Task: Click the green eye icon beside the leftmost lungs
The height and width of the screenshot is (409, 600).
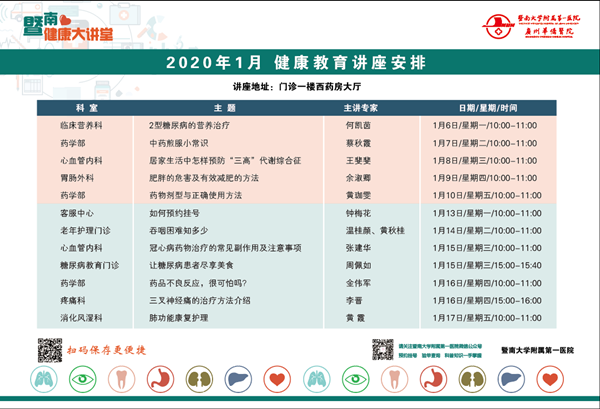Action: (82, 379)
